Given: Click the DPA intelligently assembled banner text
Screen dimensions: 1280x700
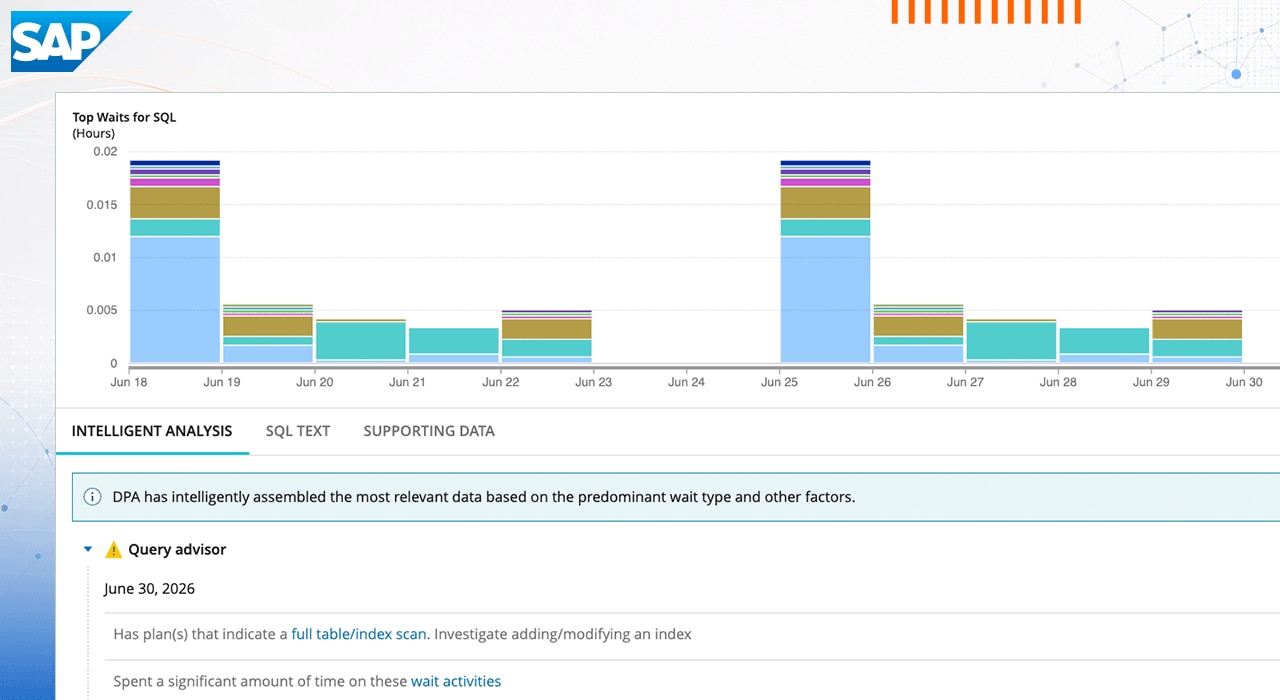Looking at the screenshot, I should (484, 496).
